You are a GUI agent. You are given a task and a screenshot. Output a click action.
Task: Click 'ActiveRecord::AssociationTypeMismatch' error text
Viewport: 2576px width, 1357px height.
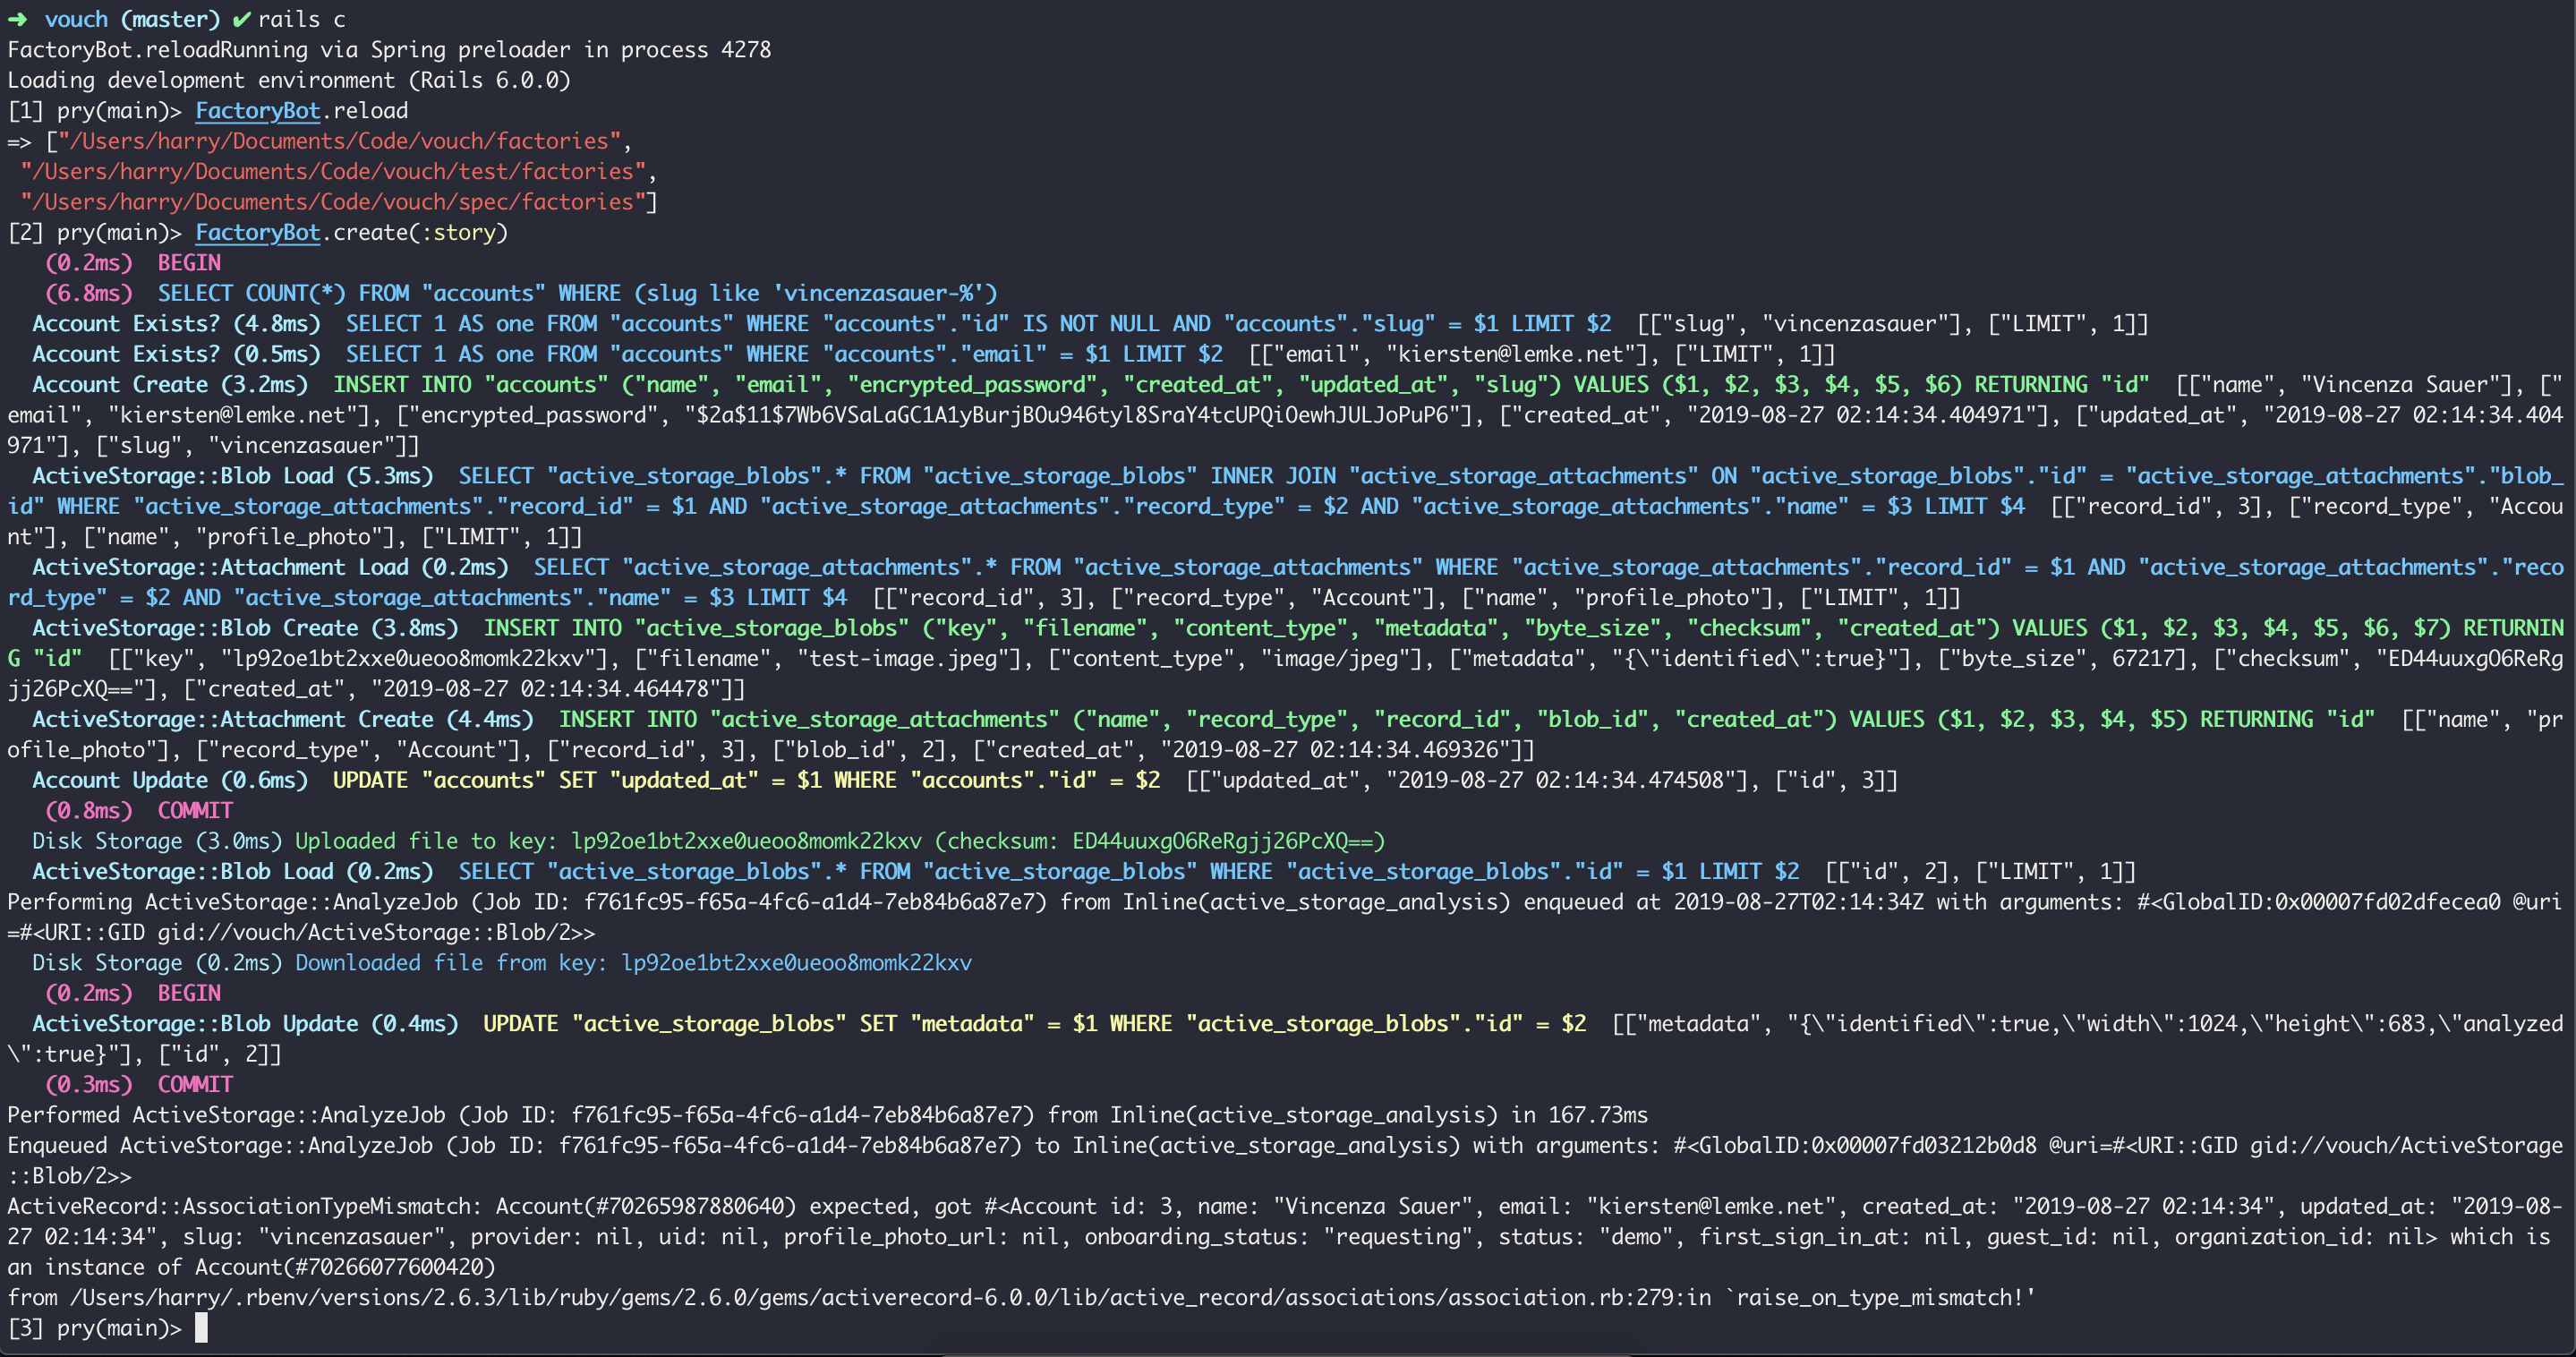[x=245, y=1206]
